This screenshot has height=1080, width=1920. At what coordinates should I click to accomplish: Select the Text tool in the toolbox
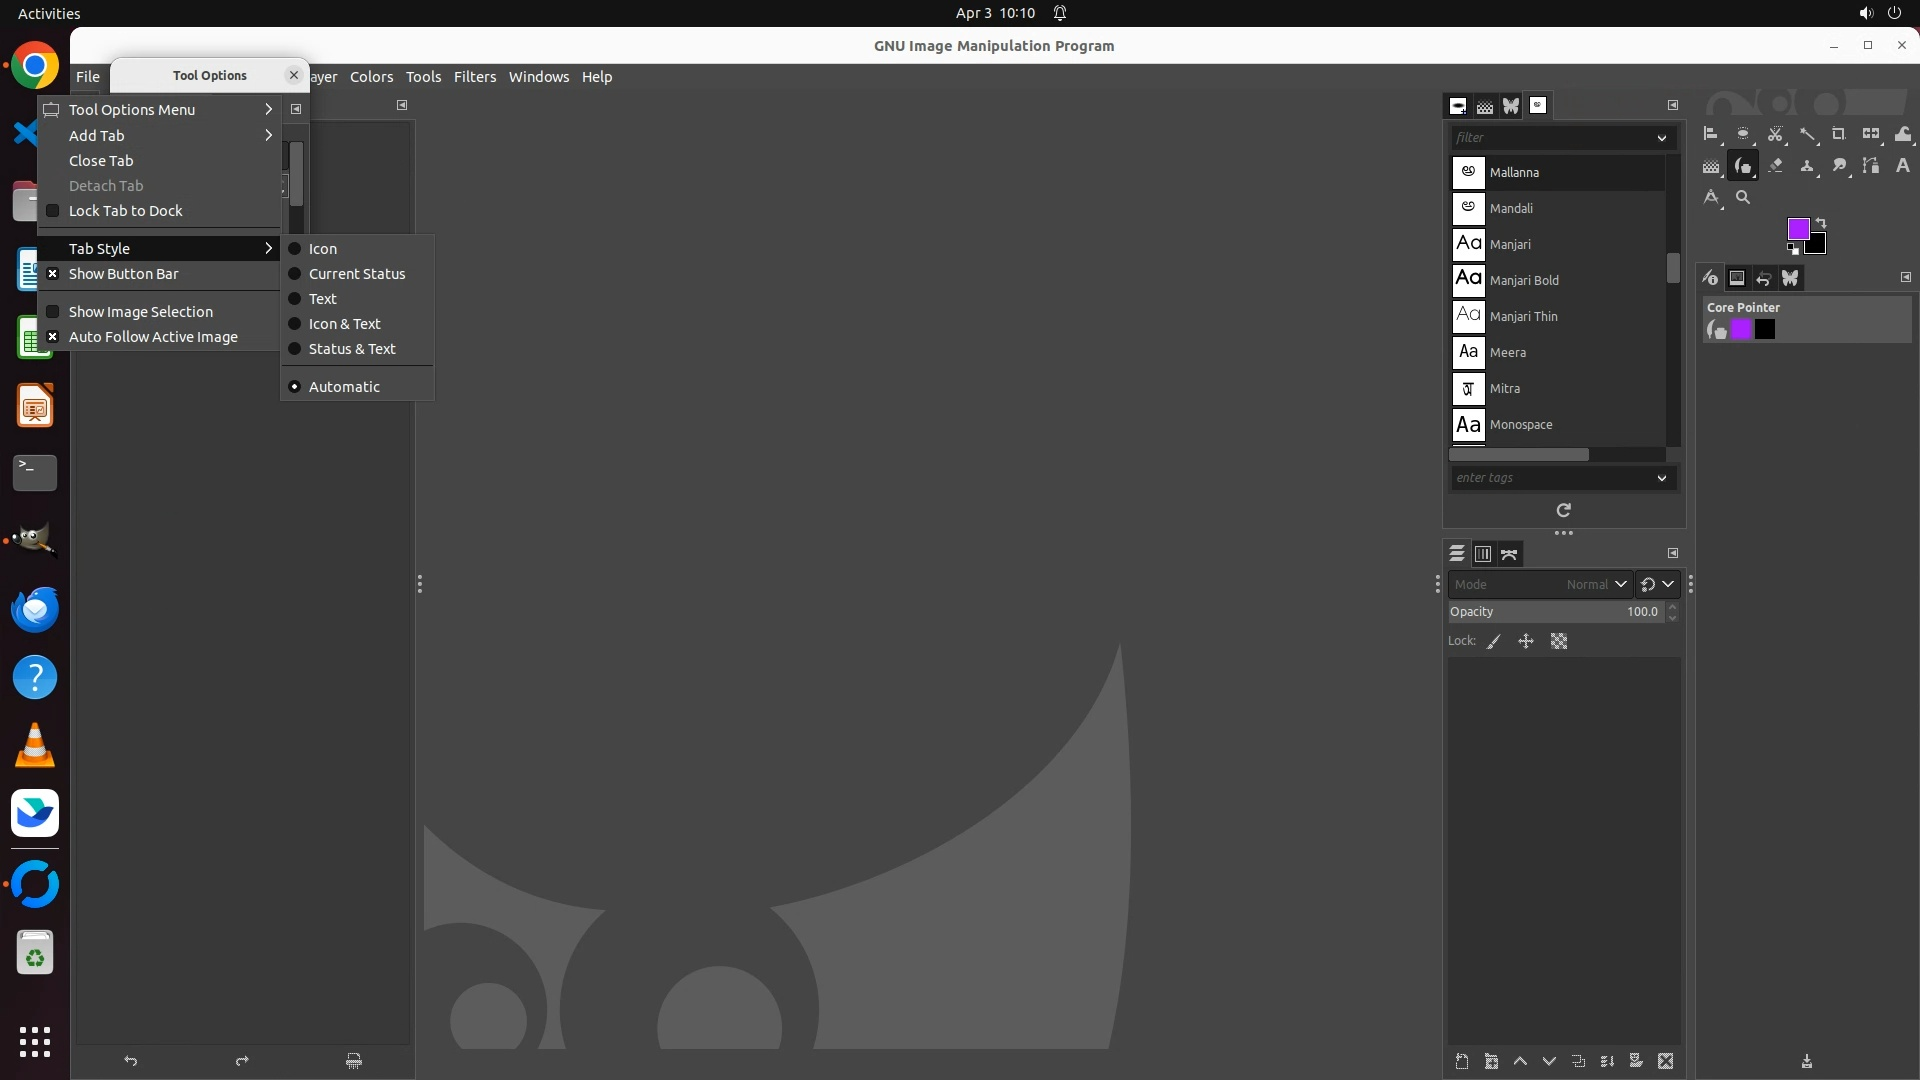click(x=1903, y=166)
